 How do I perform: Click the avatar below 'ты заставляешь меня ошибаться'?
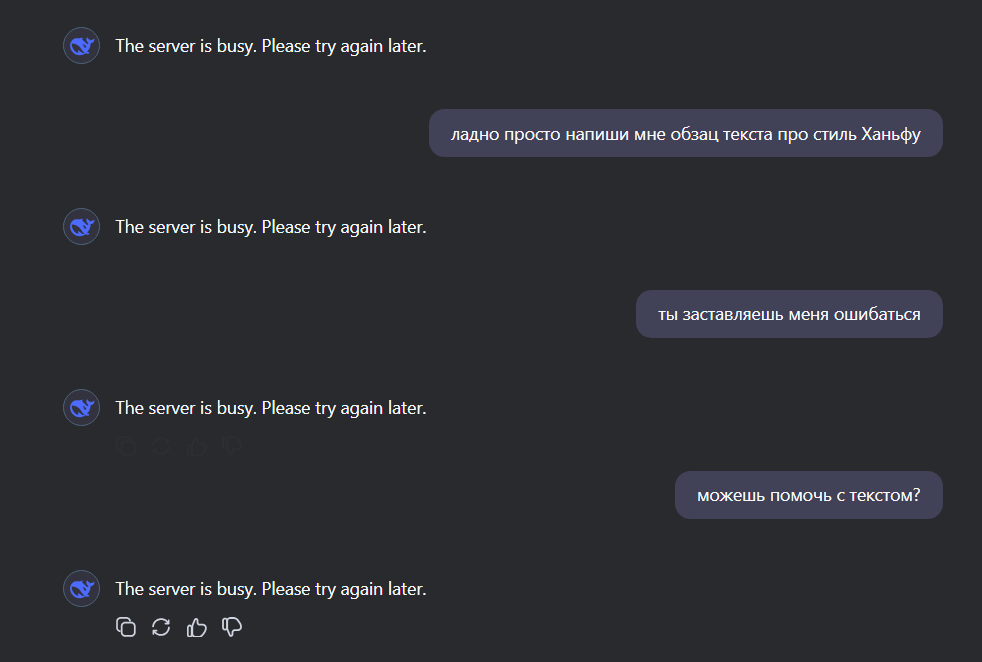click(81, 408)
